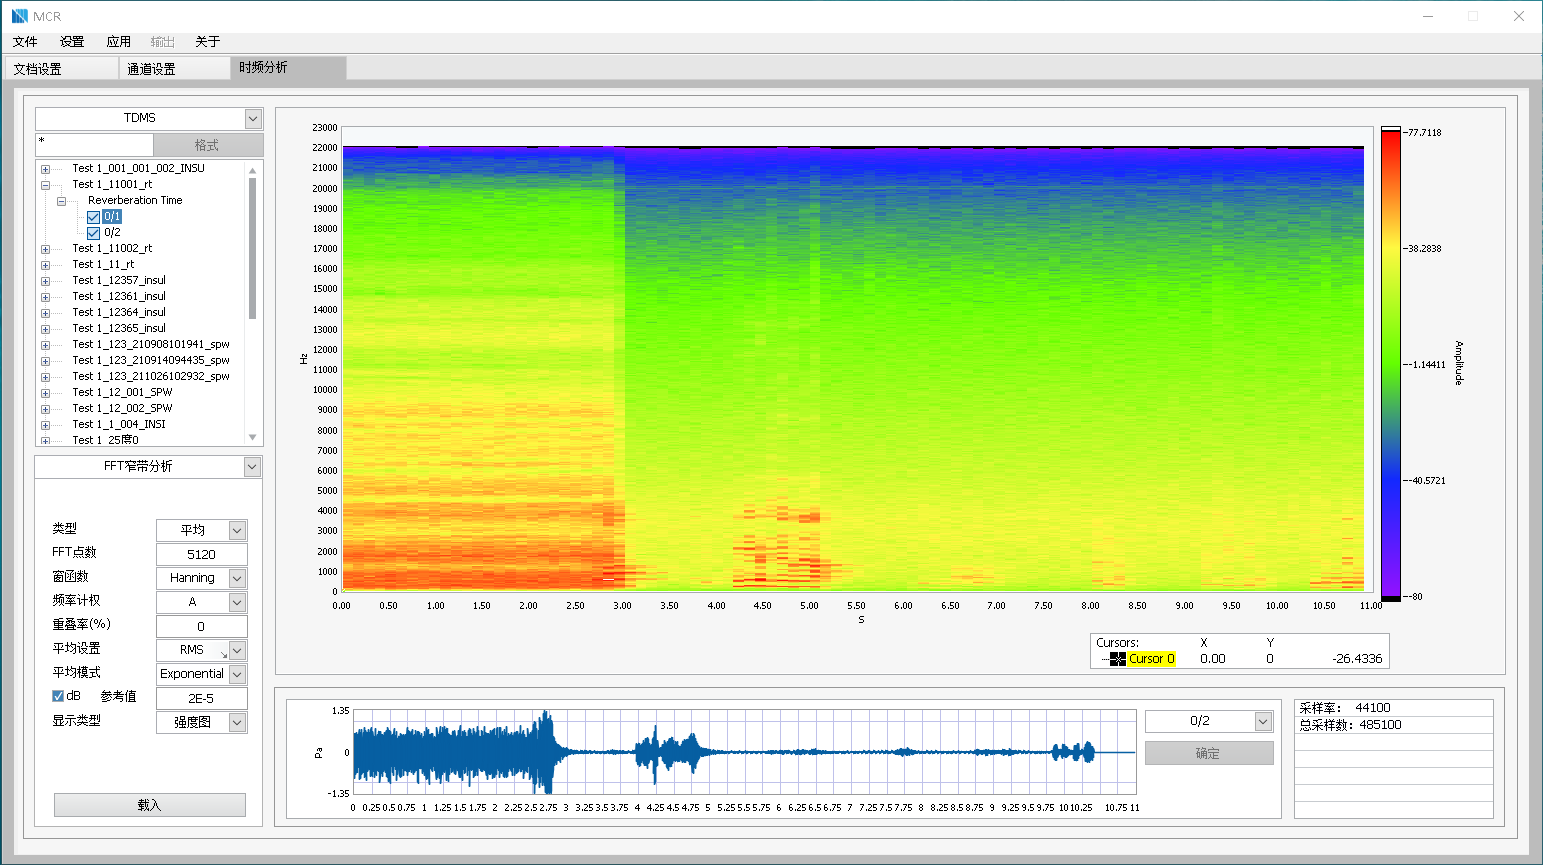Click the FFT点数 input field
1543x865 pixels.
(201, 554)
